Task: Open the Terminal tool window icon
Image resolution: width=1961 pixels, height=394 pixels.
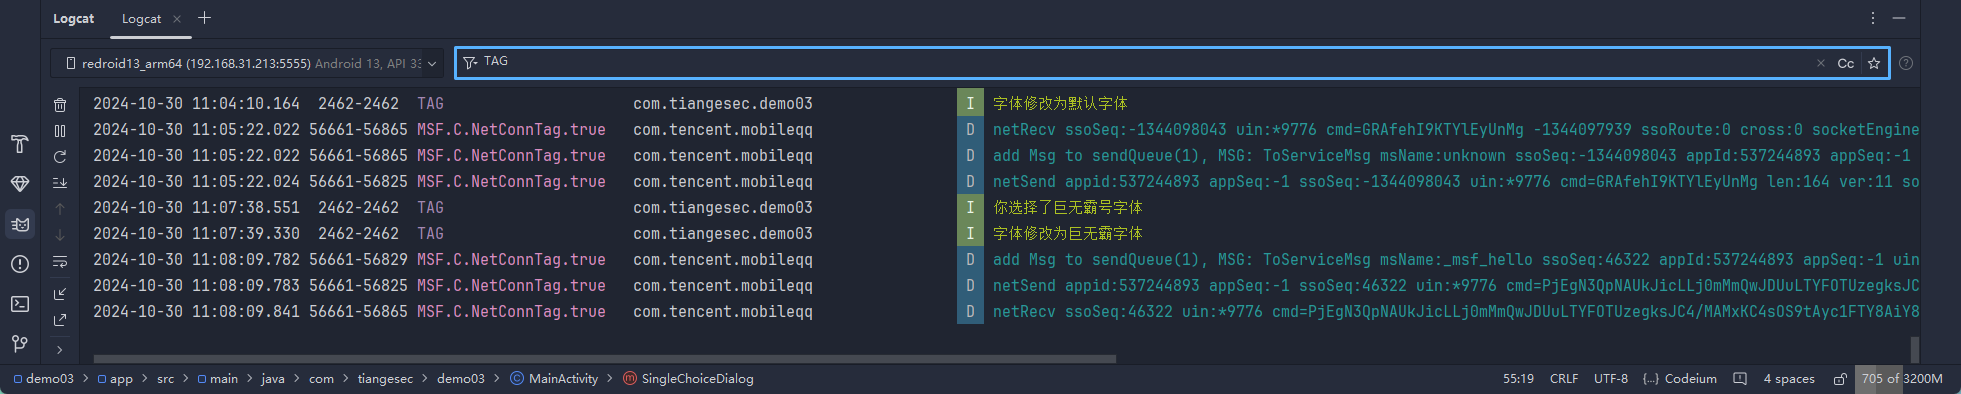Action: pos(20,304)
